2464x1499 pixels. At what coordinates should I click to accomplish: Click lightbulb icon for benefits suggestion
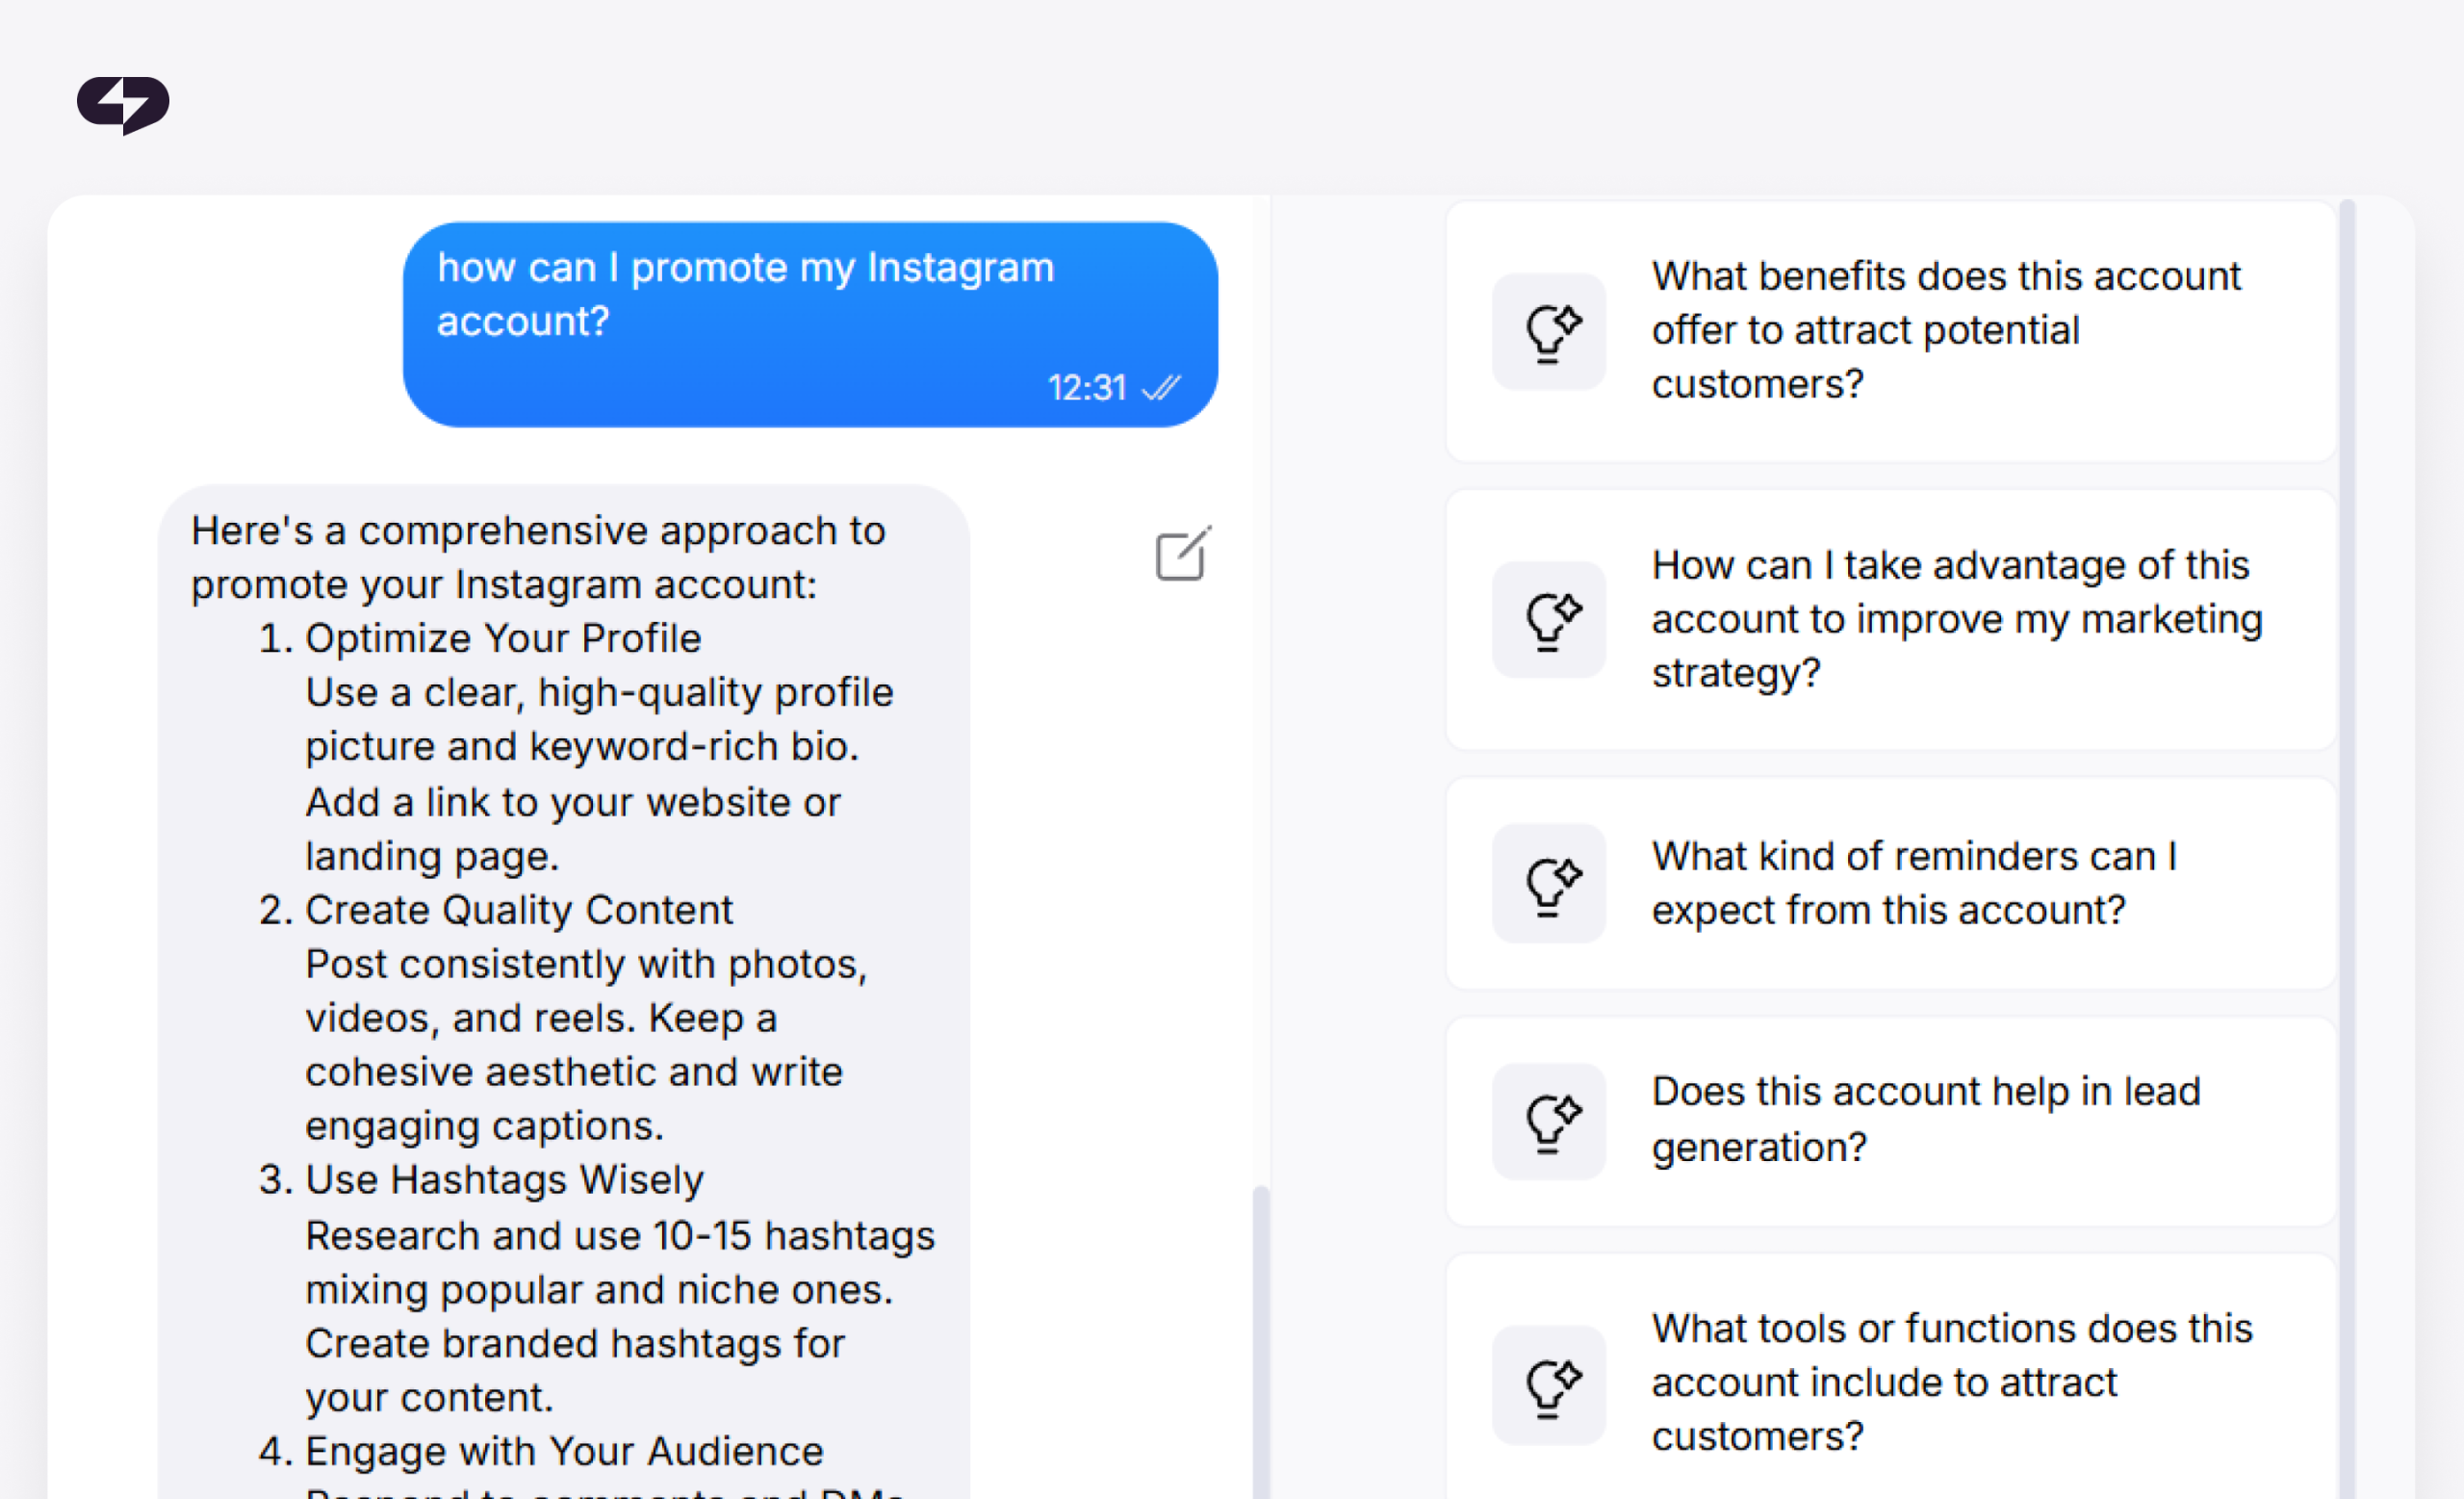click(x=1549, y=332)
